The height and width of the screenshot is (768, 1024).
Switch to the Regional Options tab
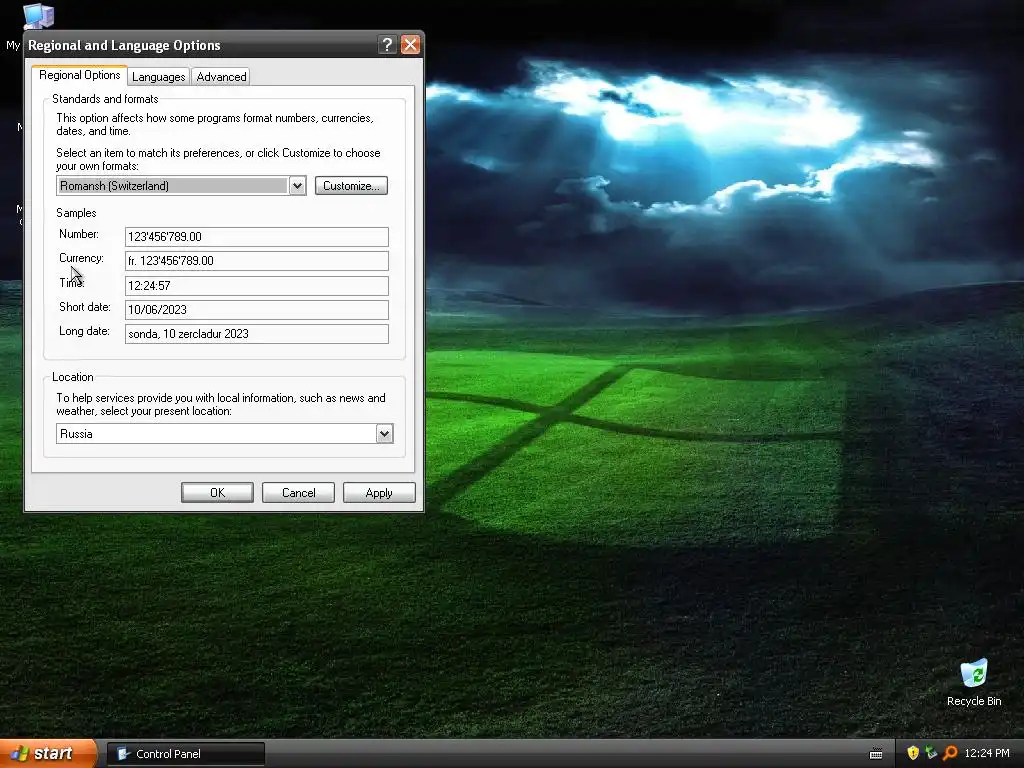[80, 75]
